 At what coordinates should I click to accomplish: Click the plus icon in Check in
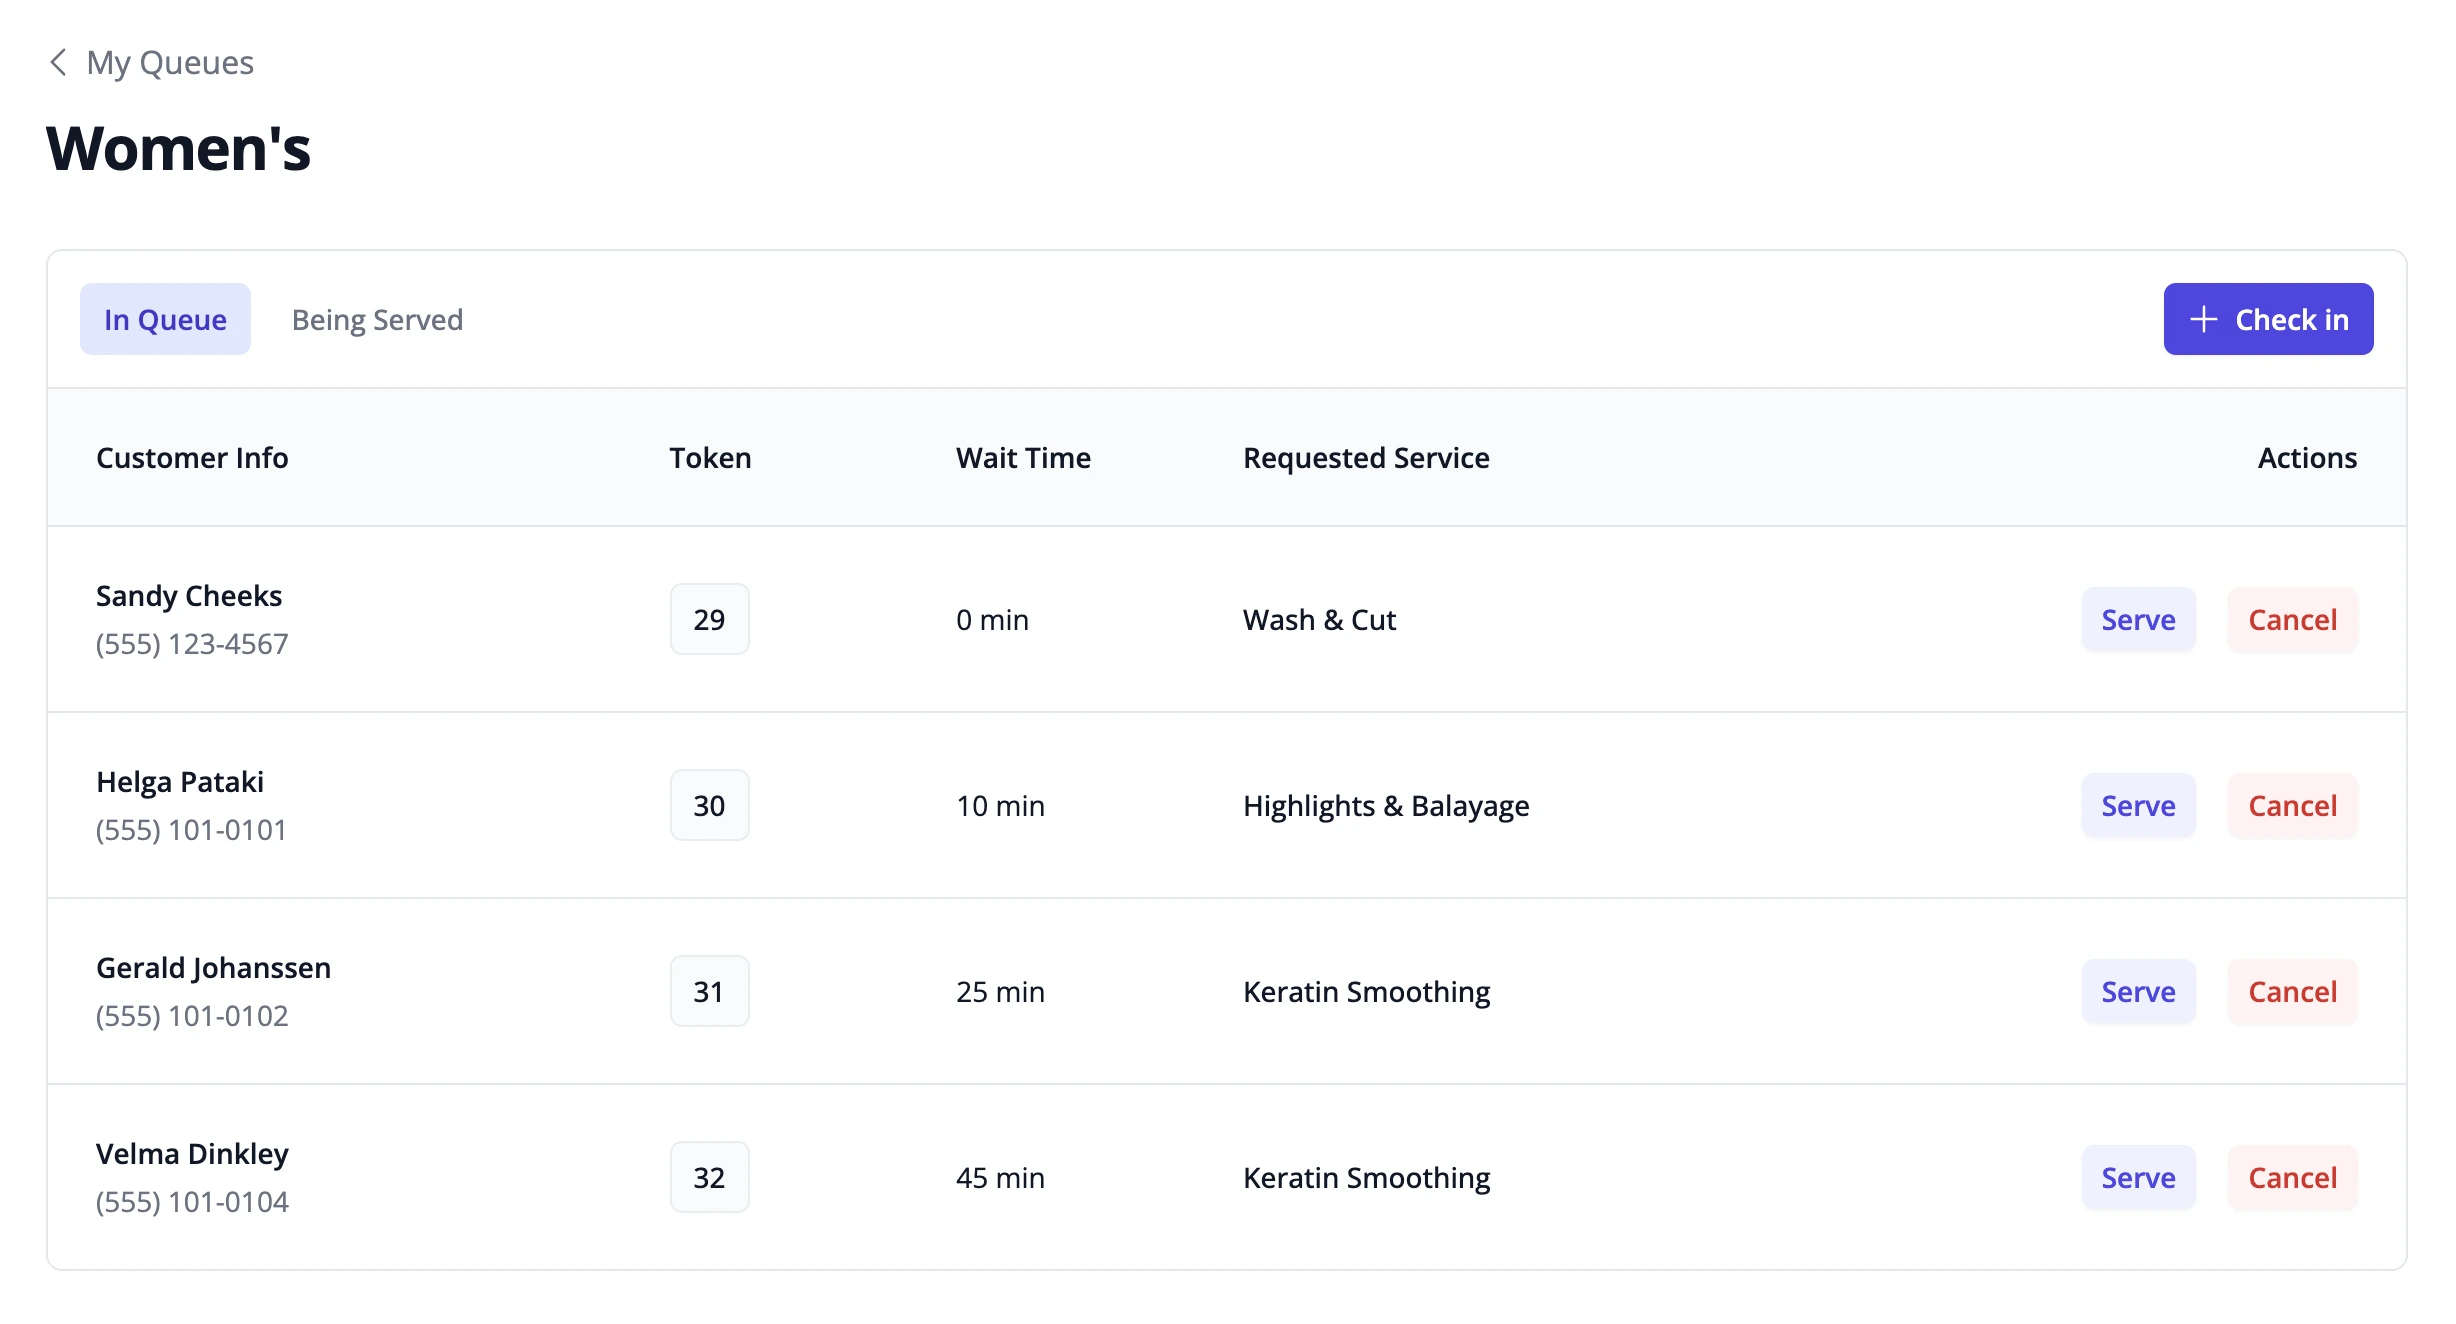tap(2203, 320)
